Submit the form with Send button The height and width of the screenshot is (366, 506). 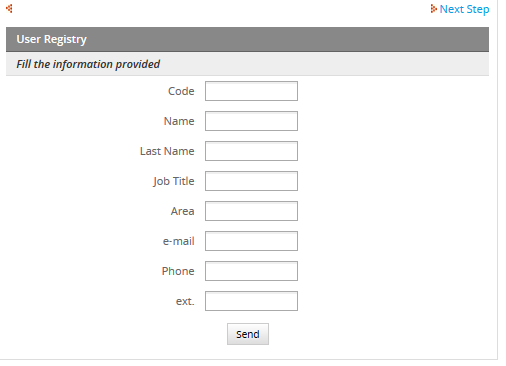248,334
